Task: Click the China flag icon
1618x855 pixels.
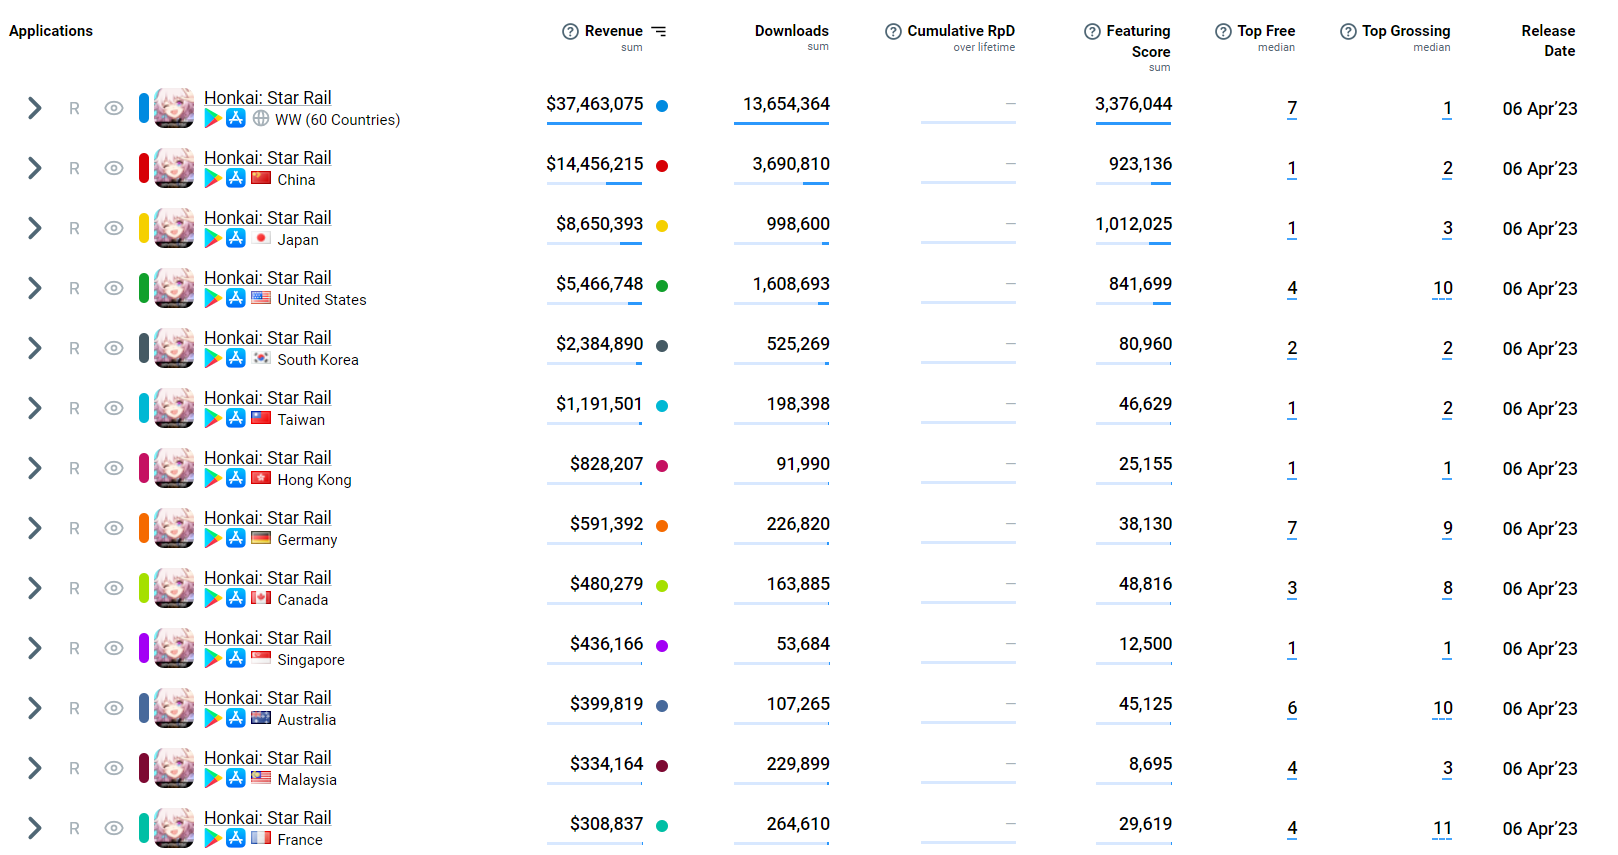Action: pos(261,178)
